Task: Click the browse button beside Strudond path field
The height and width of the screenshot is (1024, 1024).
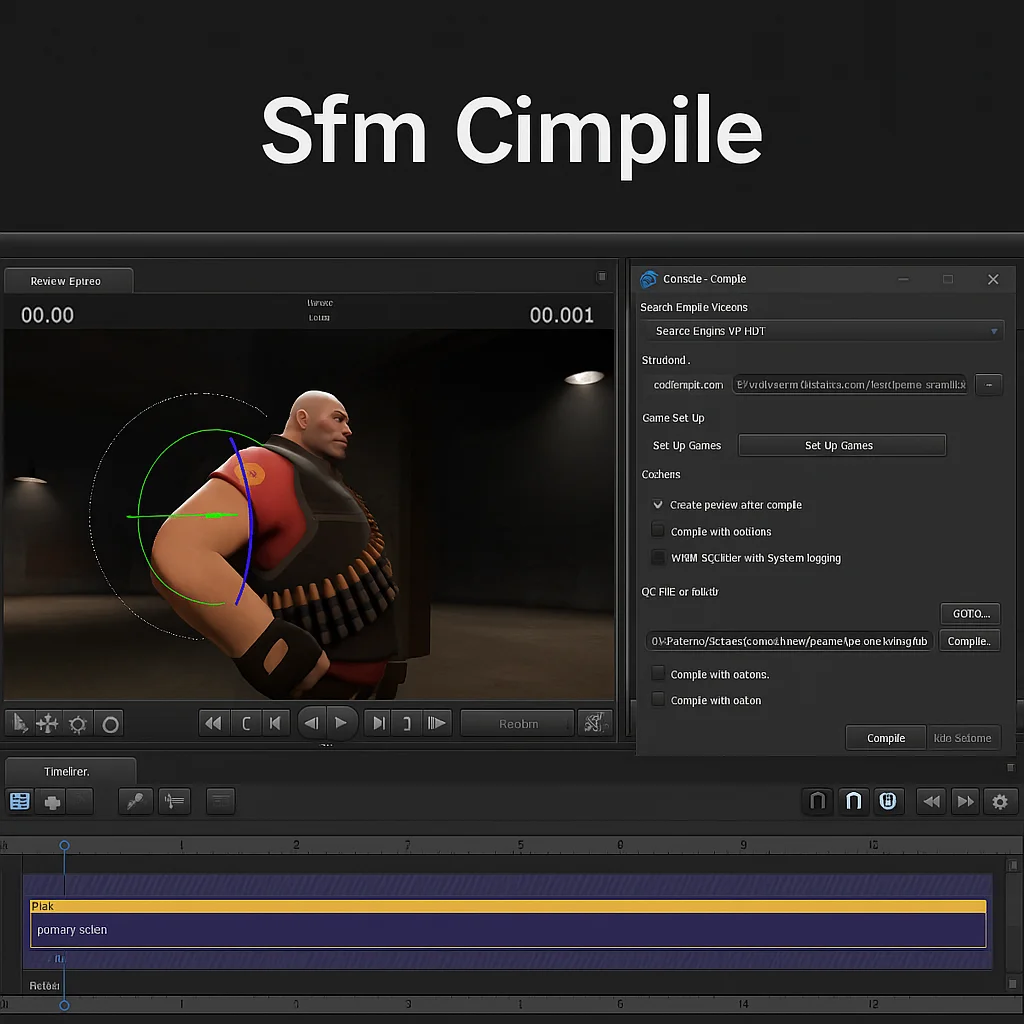Action: coord(989,385)
